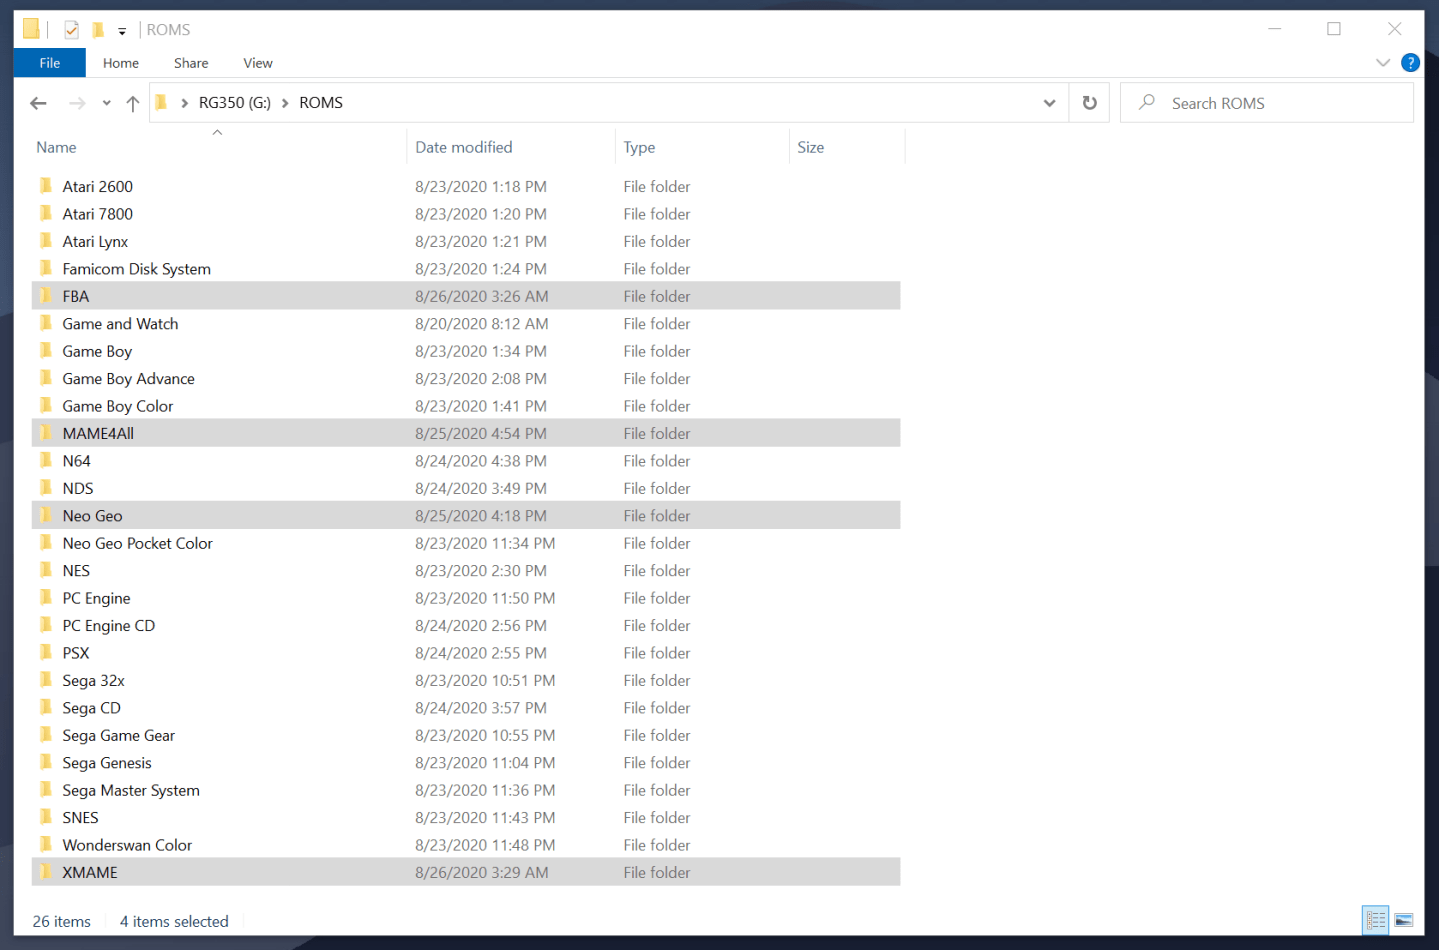The width and height of the screenshot is (1439, 950).
Task: Select the NDS folder icon
Action: point(46,488)
